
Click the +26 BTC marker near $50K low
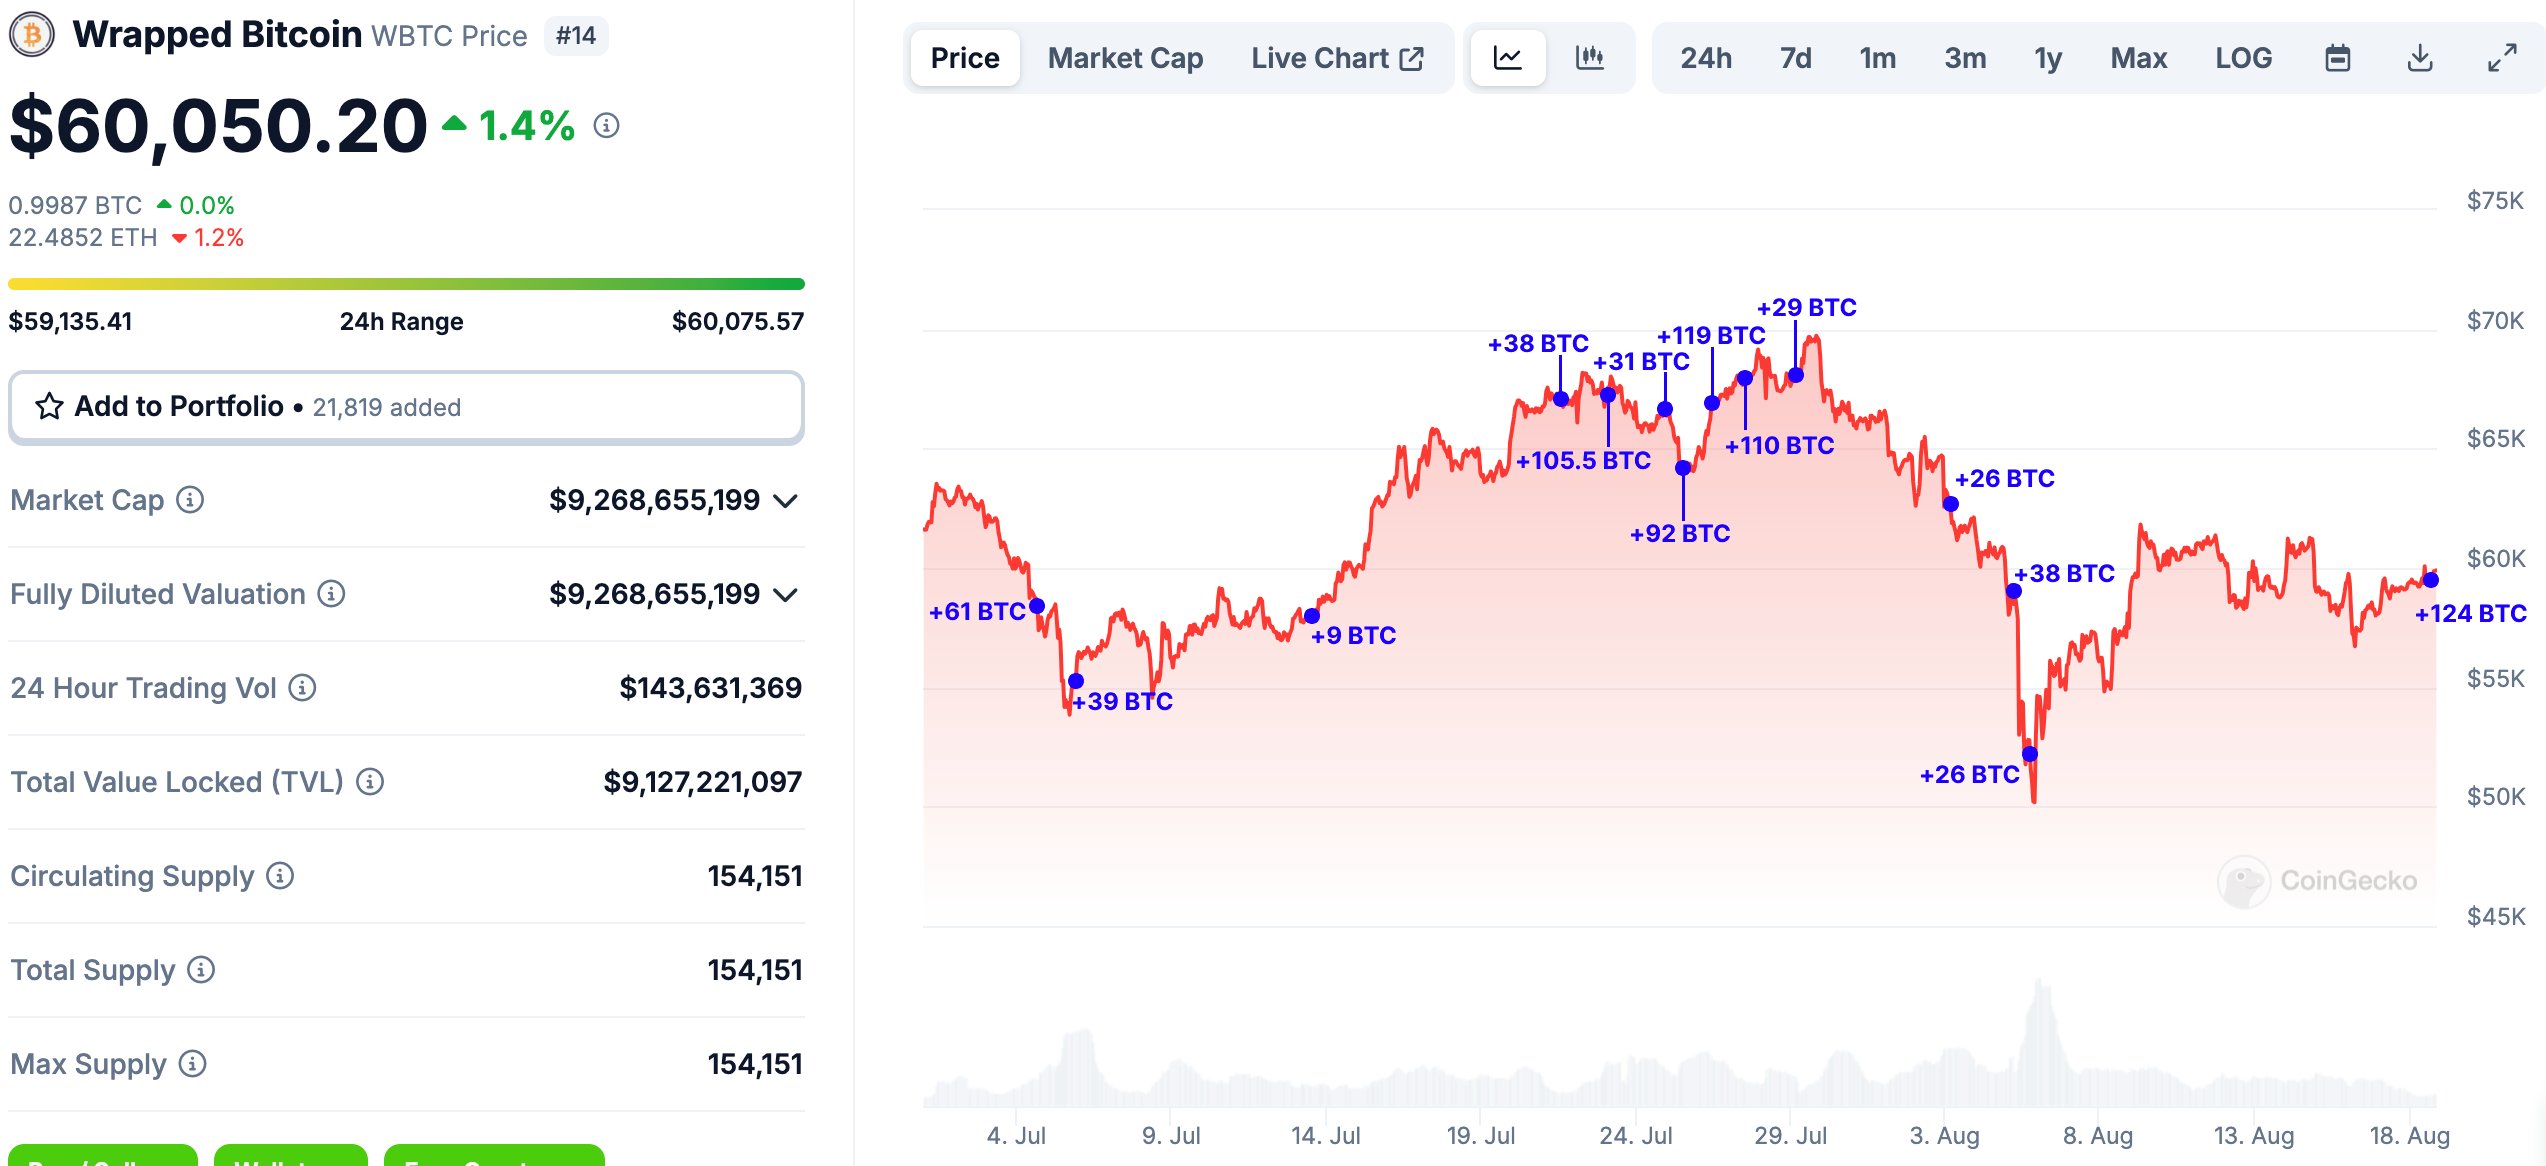click(x=2030, y=754)
